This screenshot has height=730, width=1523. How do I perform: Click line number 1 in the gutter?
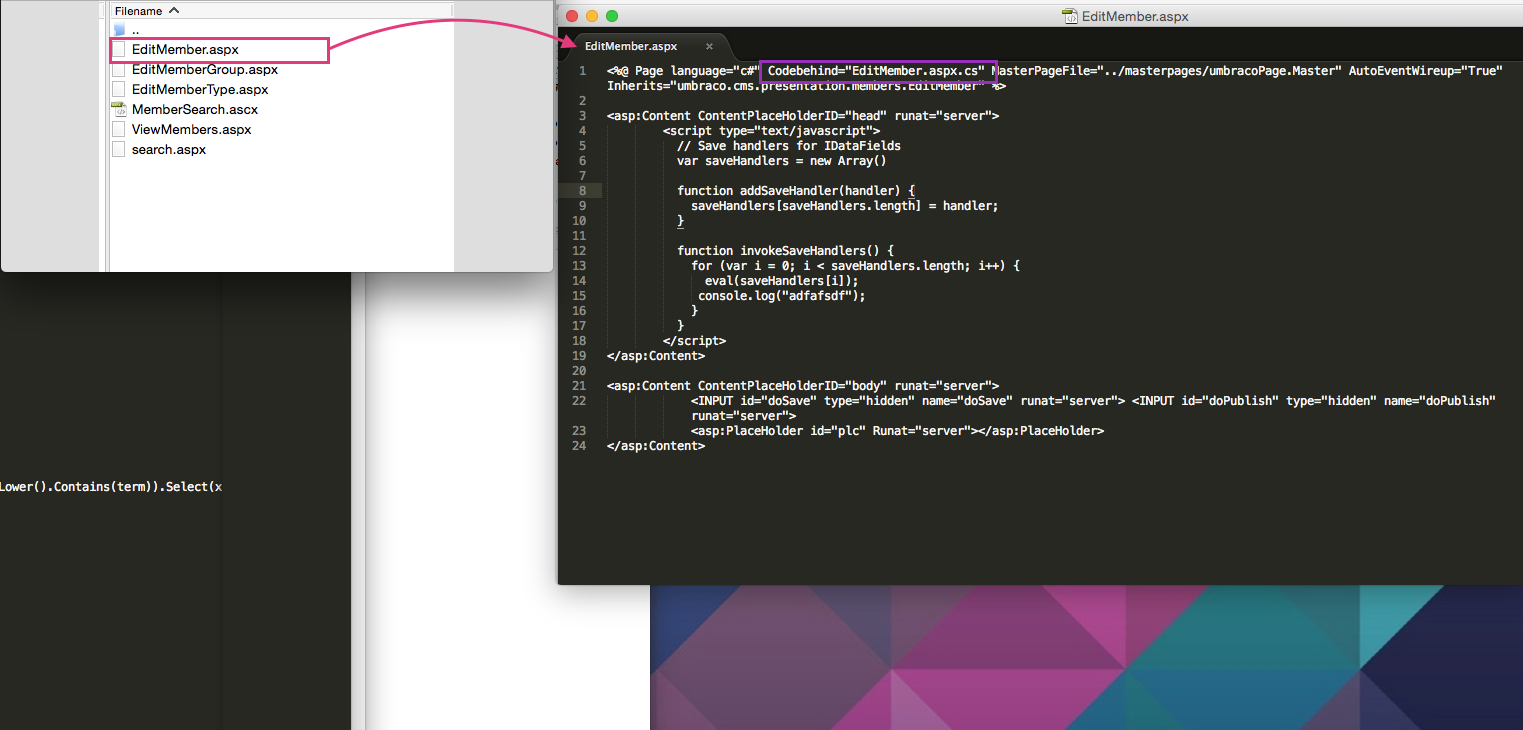coord(581,71)
